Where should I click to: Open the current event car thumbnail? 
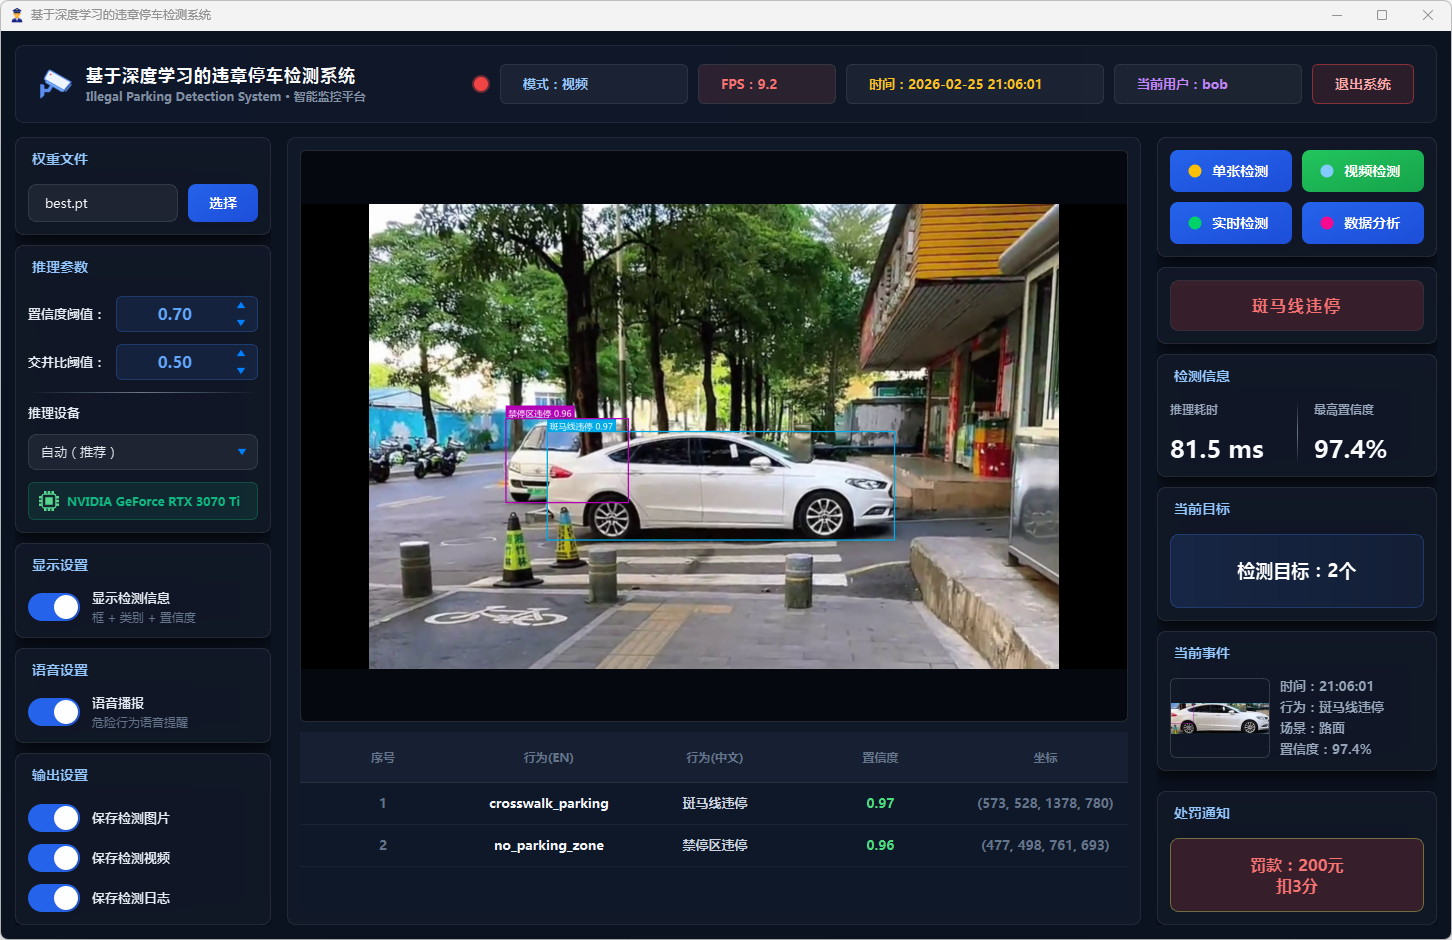click(x=1219, y=718)
